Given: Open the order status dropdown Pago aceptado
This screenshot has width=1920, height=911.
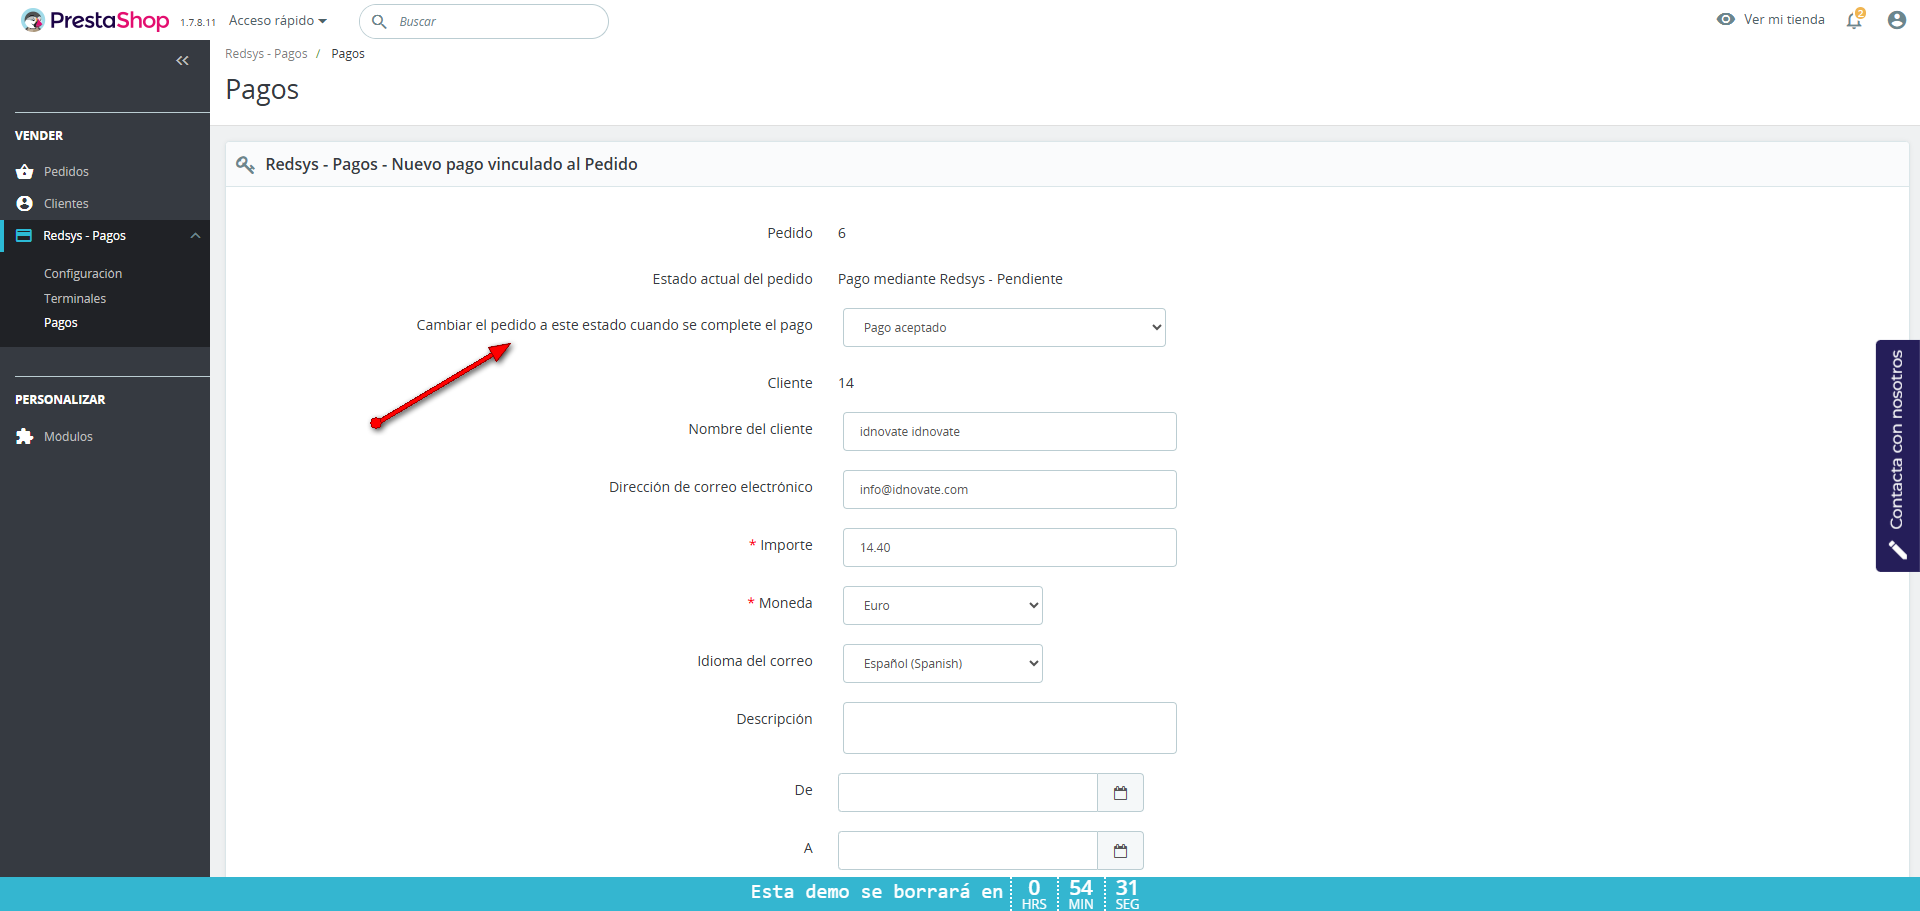Looking at the screenshot, I should 1004,328.
